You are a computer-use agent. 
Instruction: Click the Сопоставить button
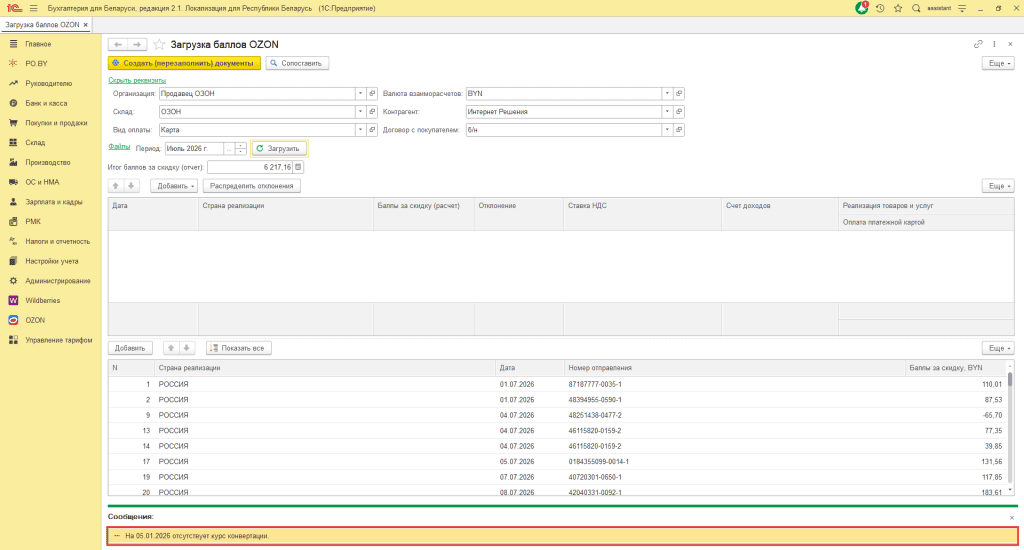[297, 63]
